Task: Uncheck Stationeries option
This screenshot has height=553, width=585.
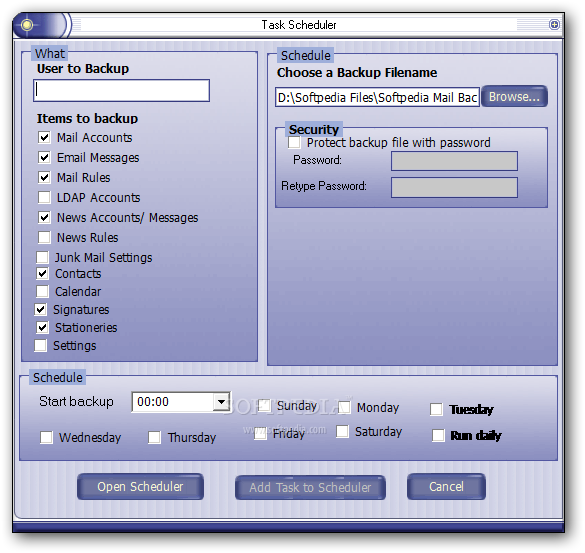Action: pos(43,327)
